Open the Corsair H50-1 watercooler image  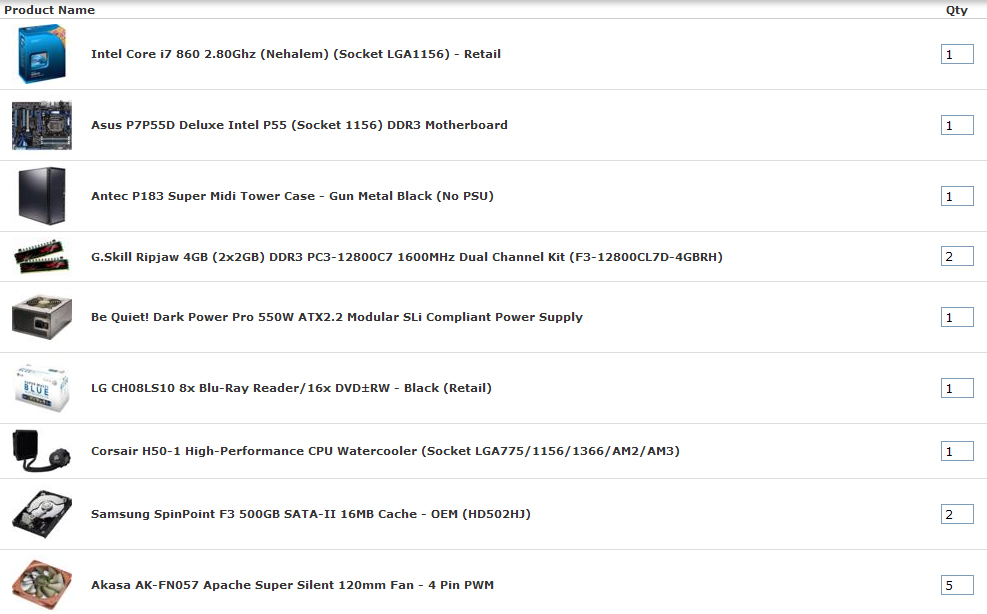[42, 451]
